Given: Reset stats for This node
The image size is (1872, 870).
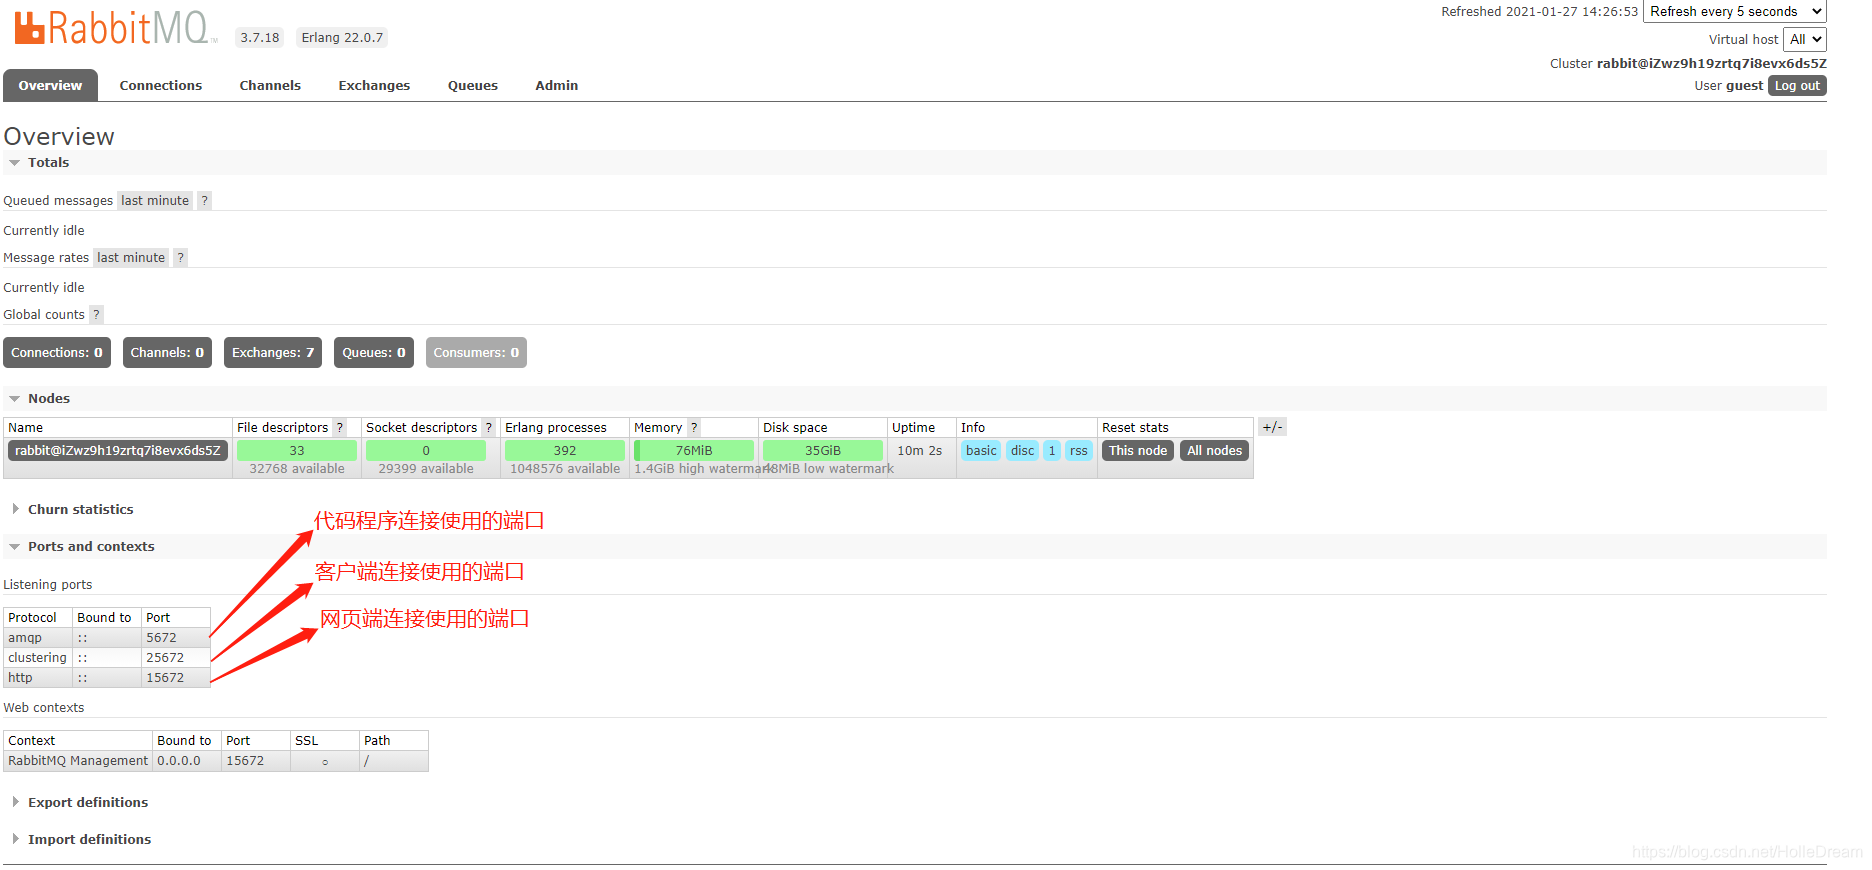Looking at the screenshot, I should [1138, 450].
